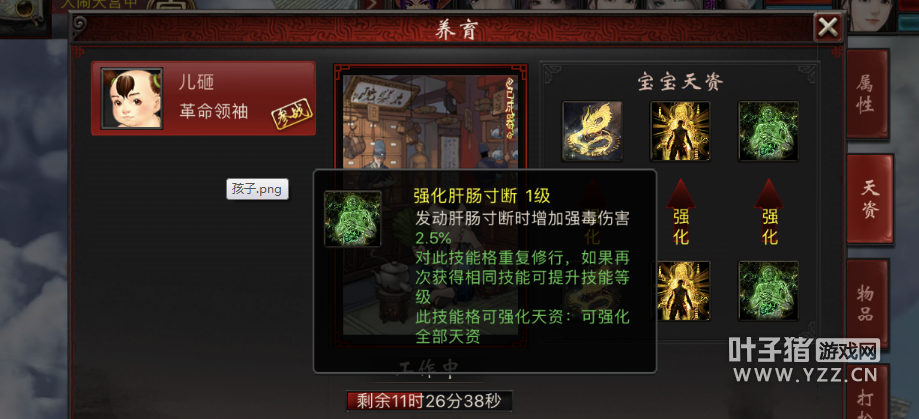Switch to the 天资 talent tab
919x419 pixels.
[870, 199]
